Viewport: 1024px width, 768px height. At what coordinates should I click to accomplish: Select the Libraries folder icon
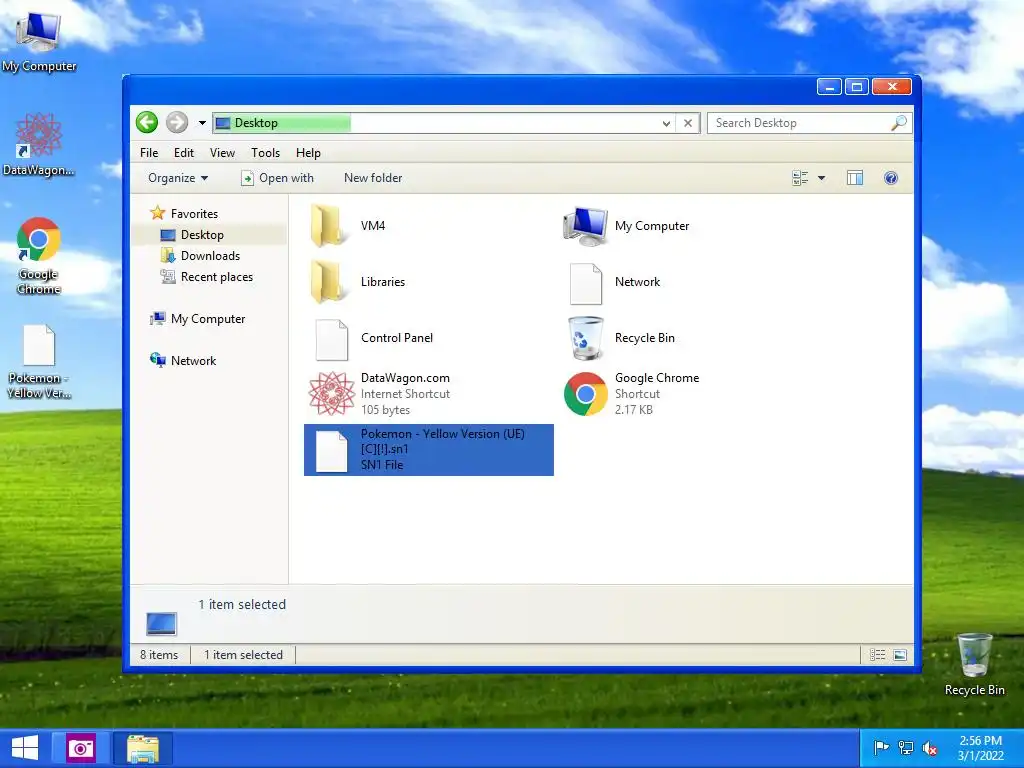pyautogui.click(x=327, y=282)
